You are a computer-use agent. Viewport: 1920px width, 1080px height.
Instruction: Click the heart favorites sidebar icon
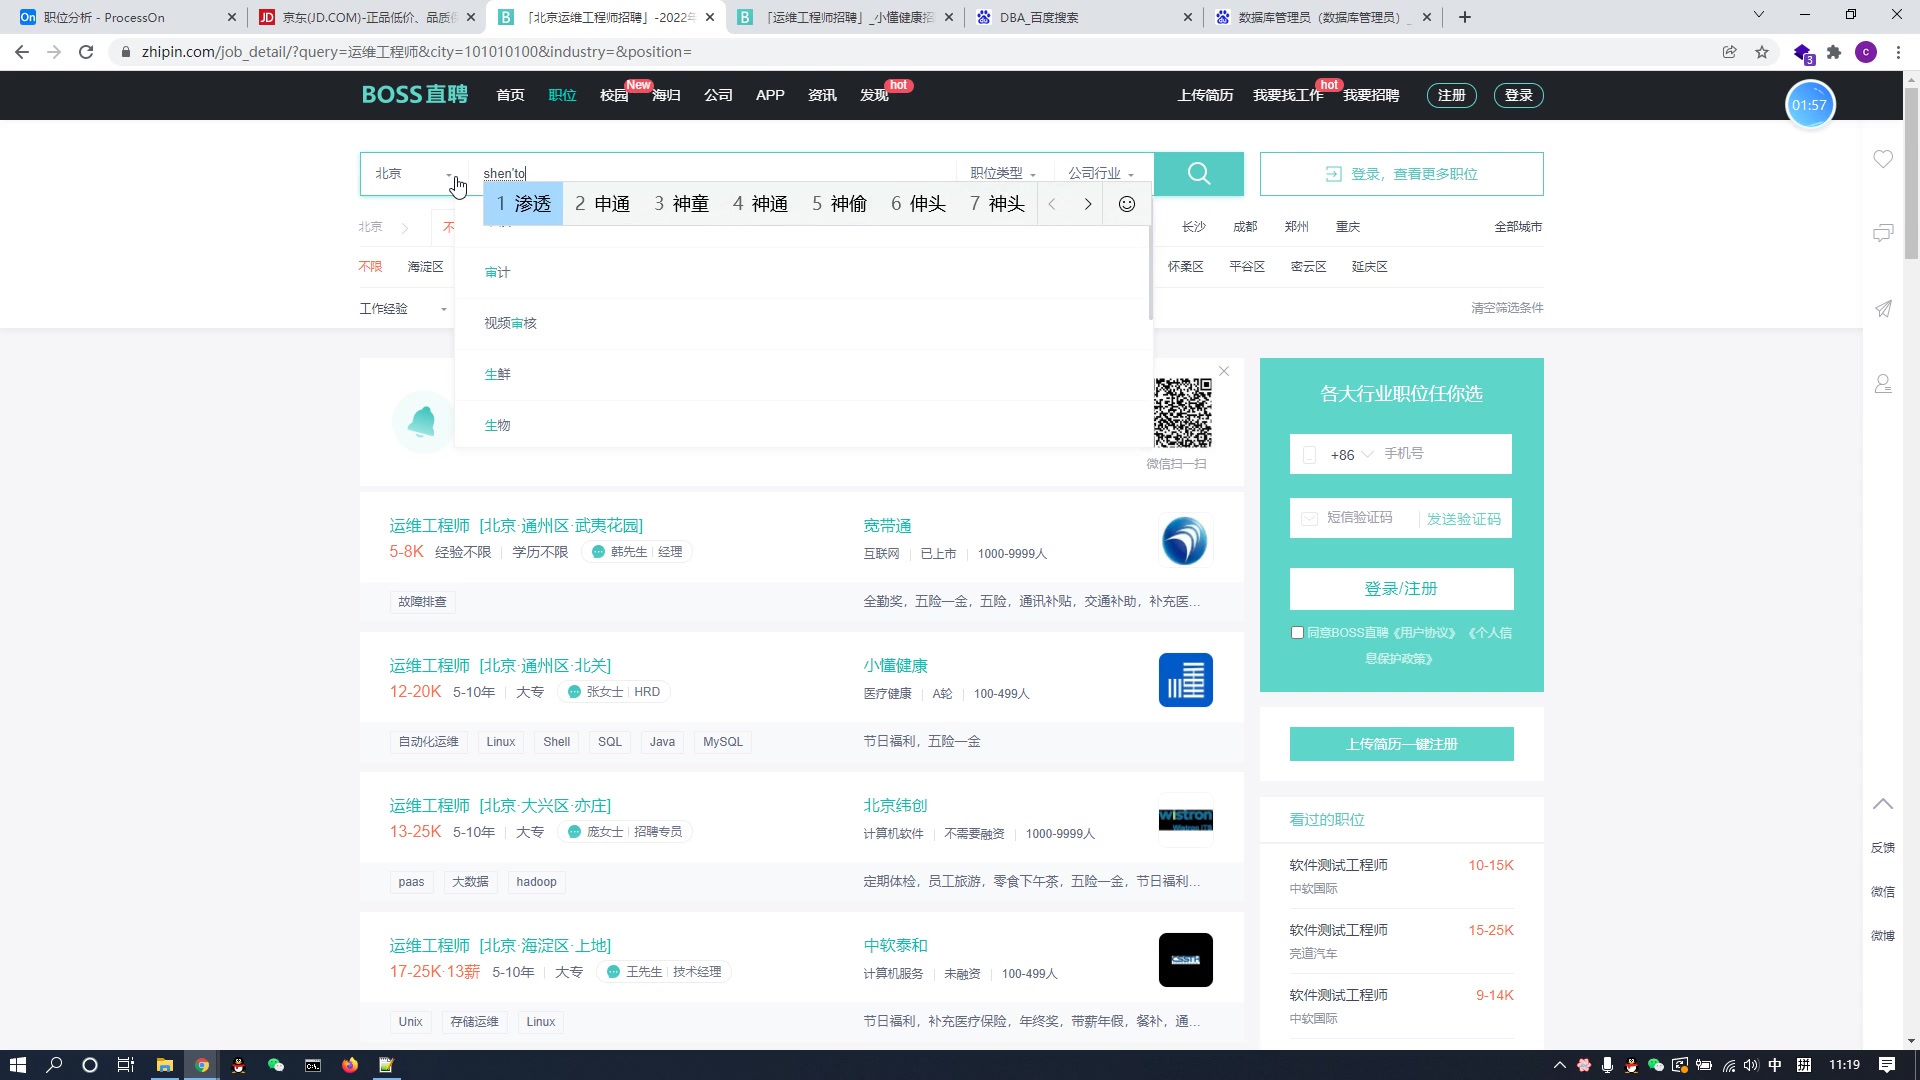[1883, 159]
